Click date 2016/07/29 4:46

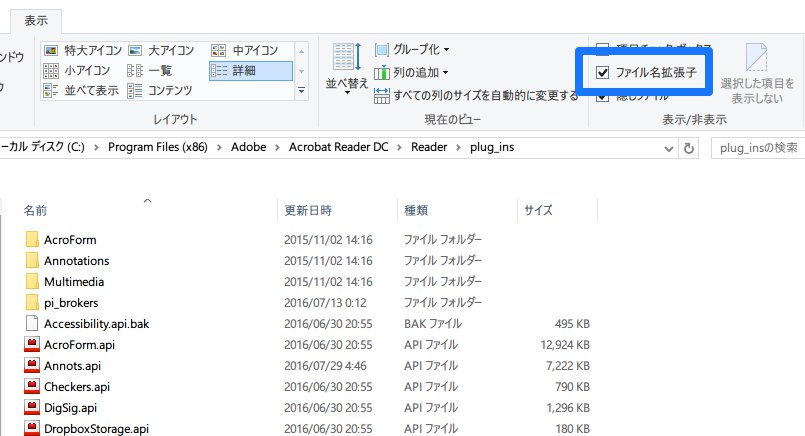coord(325,366)
